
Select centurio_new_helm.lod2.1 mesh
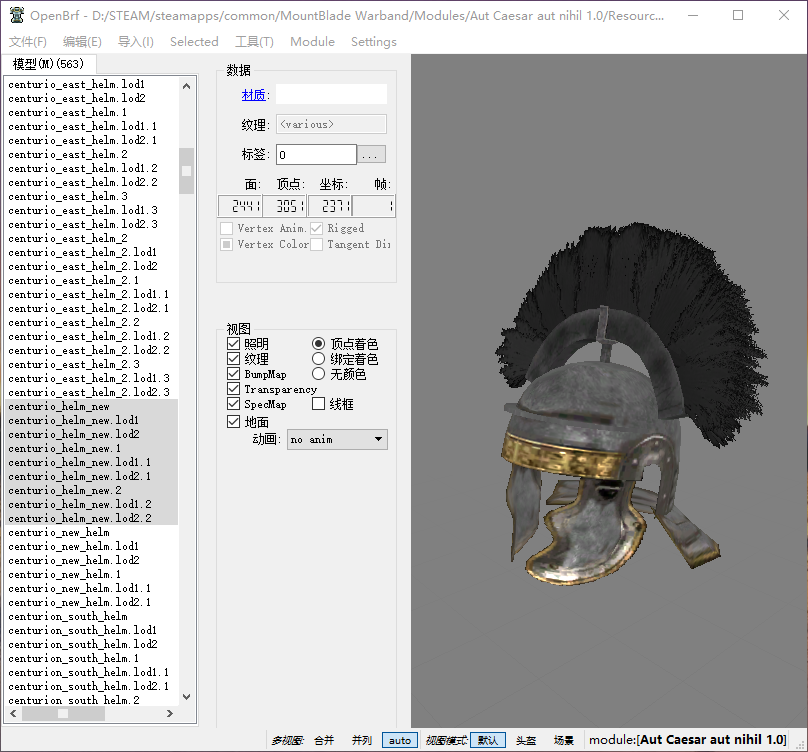tap(79, 603)
